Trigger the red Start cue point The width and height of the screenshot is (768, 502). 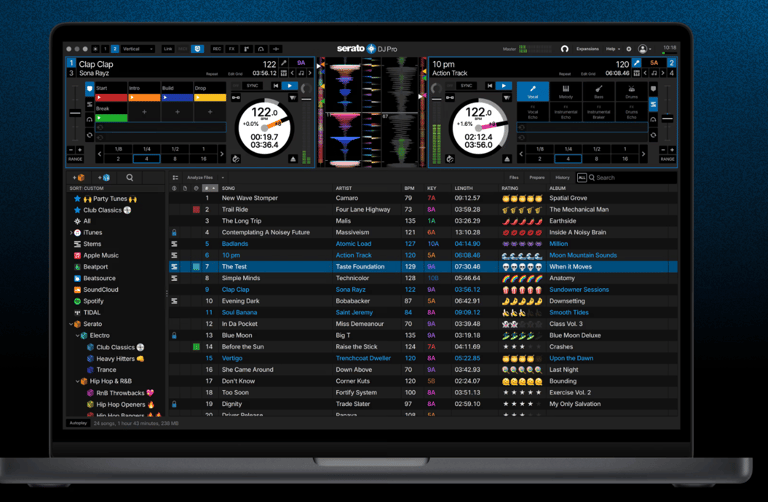(x=111, y=97)
